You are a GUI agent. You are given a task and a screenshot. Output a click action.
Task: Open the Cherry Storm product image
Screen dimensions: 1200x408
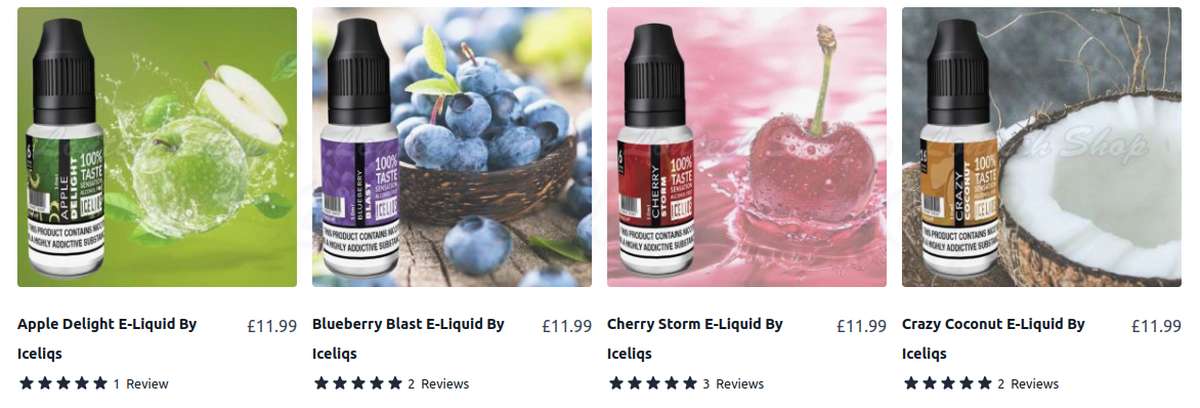point(747,147)
